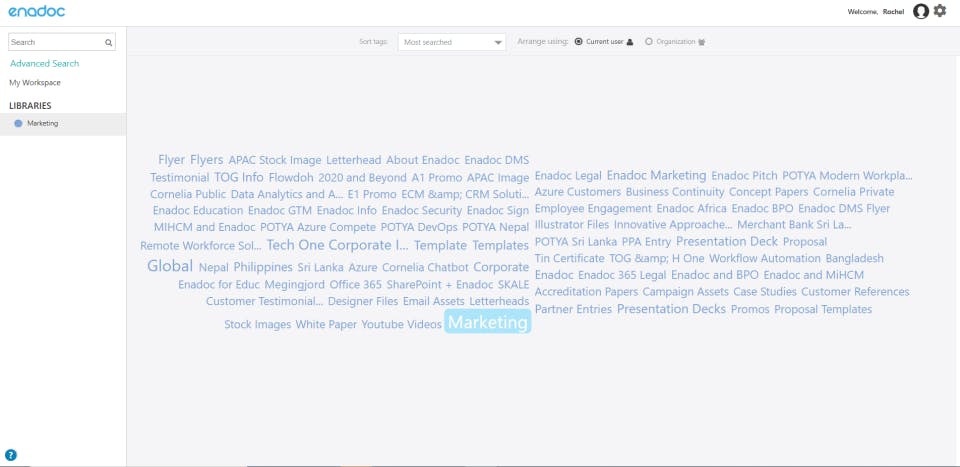Click the Office 365 tag

point(355,285)
